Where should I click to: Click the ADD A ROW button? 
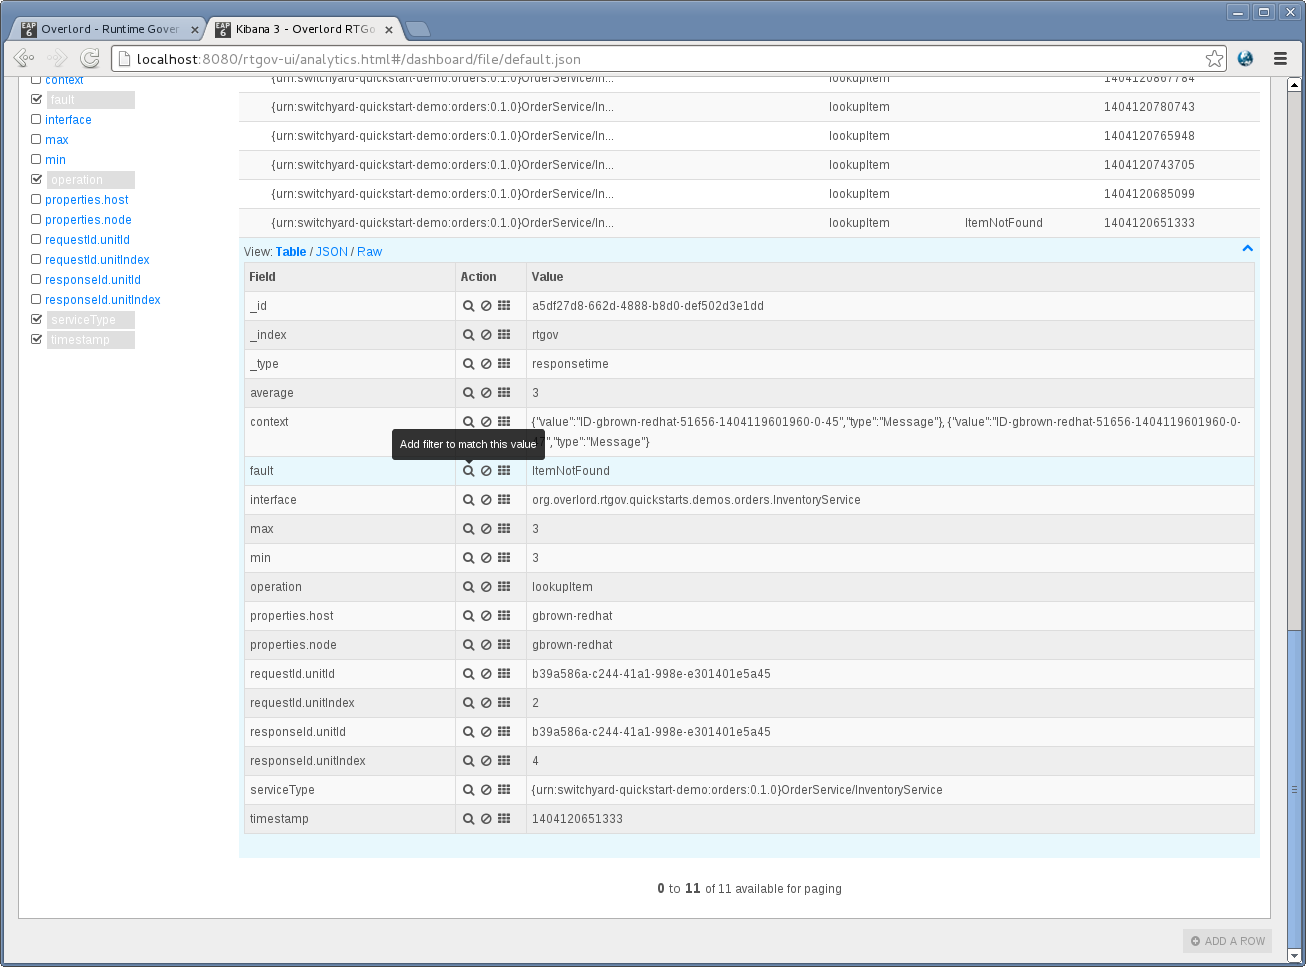(x=1227, y=940)
